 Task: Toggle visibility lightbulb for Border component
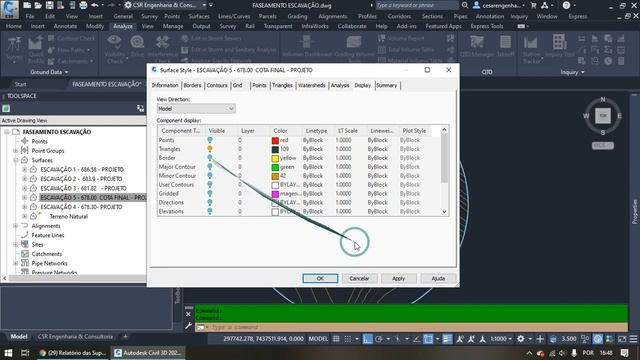click(210, 158)
